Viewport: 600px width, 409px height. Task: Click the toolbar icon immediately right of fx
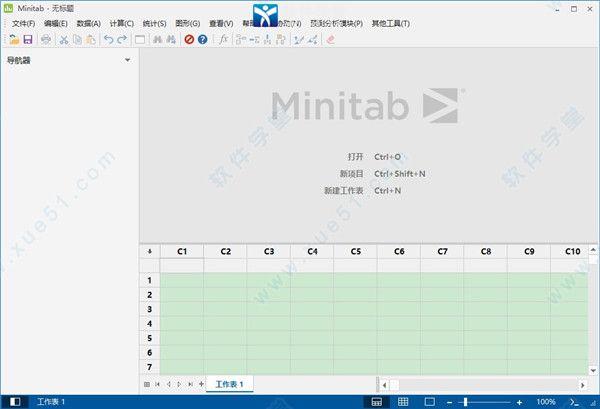[241, 39]
